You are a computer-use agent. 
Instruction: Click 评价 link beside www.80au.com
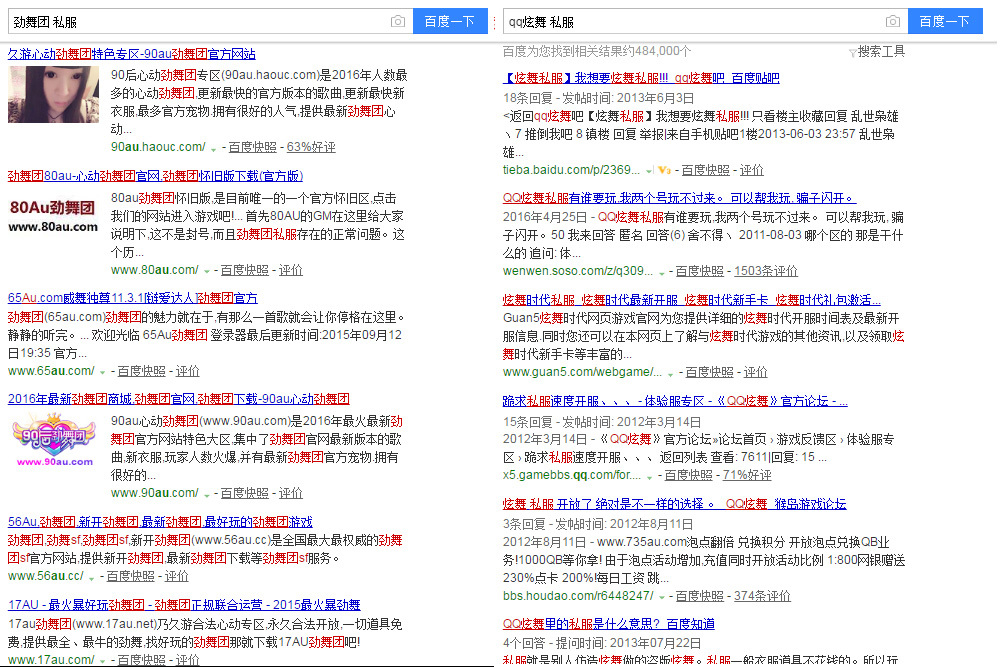click(x=291, y=270)
